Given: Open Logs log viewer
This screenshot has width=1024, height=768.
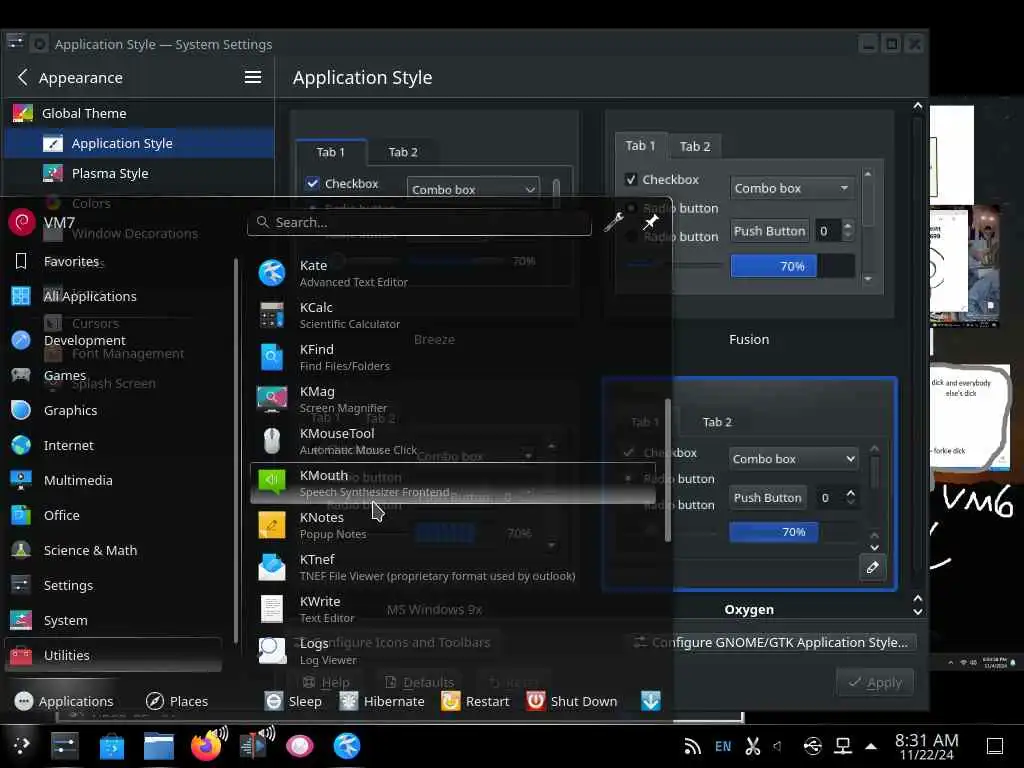Looking at the screenshot, I should coord(453,651).
